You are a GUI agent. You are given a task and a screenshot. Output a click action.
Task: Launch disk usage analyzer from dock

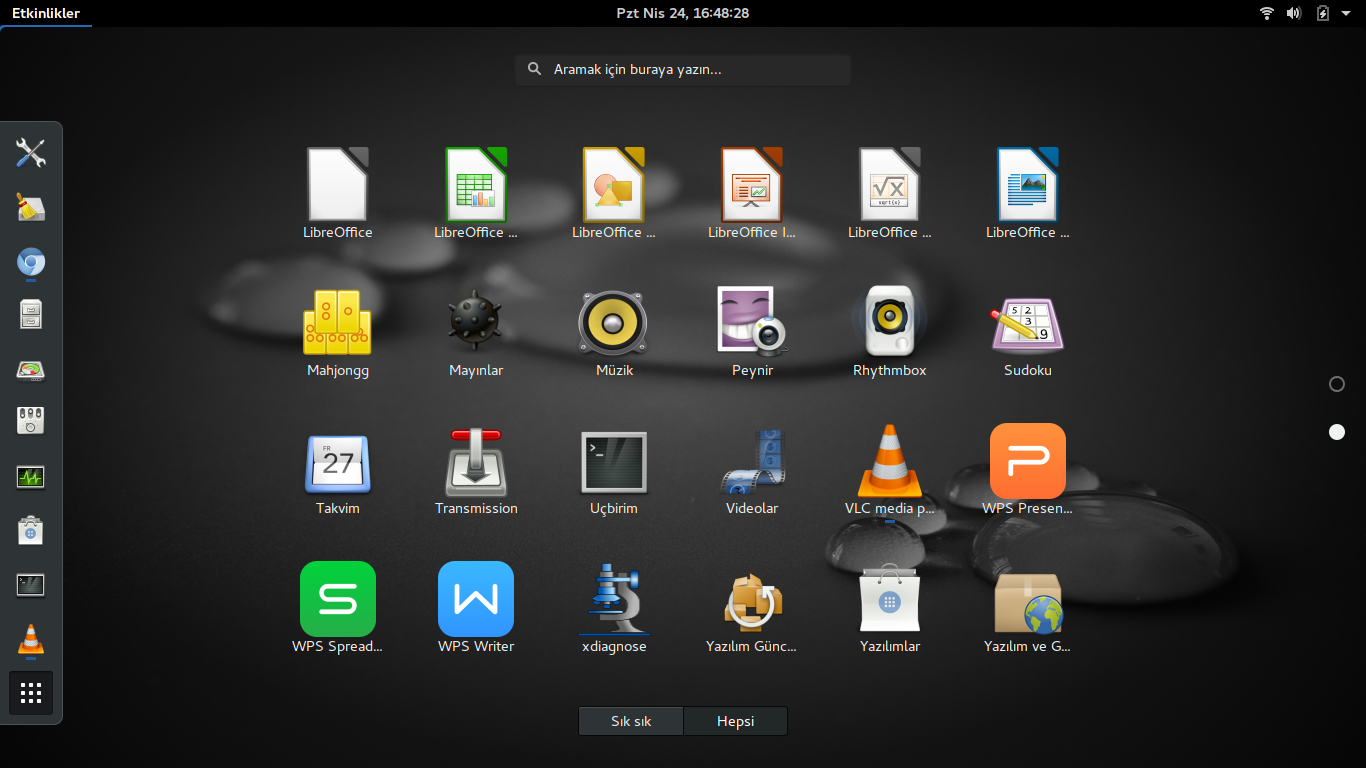coord(31,370)
